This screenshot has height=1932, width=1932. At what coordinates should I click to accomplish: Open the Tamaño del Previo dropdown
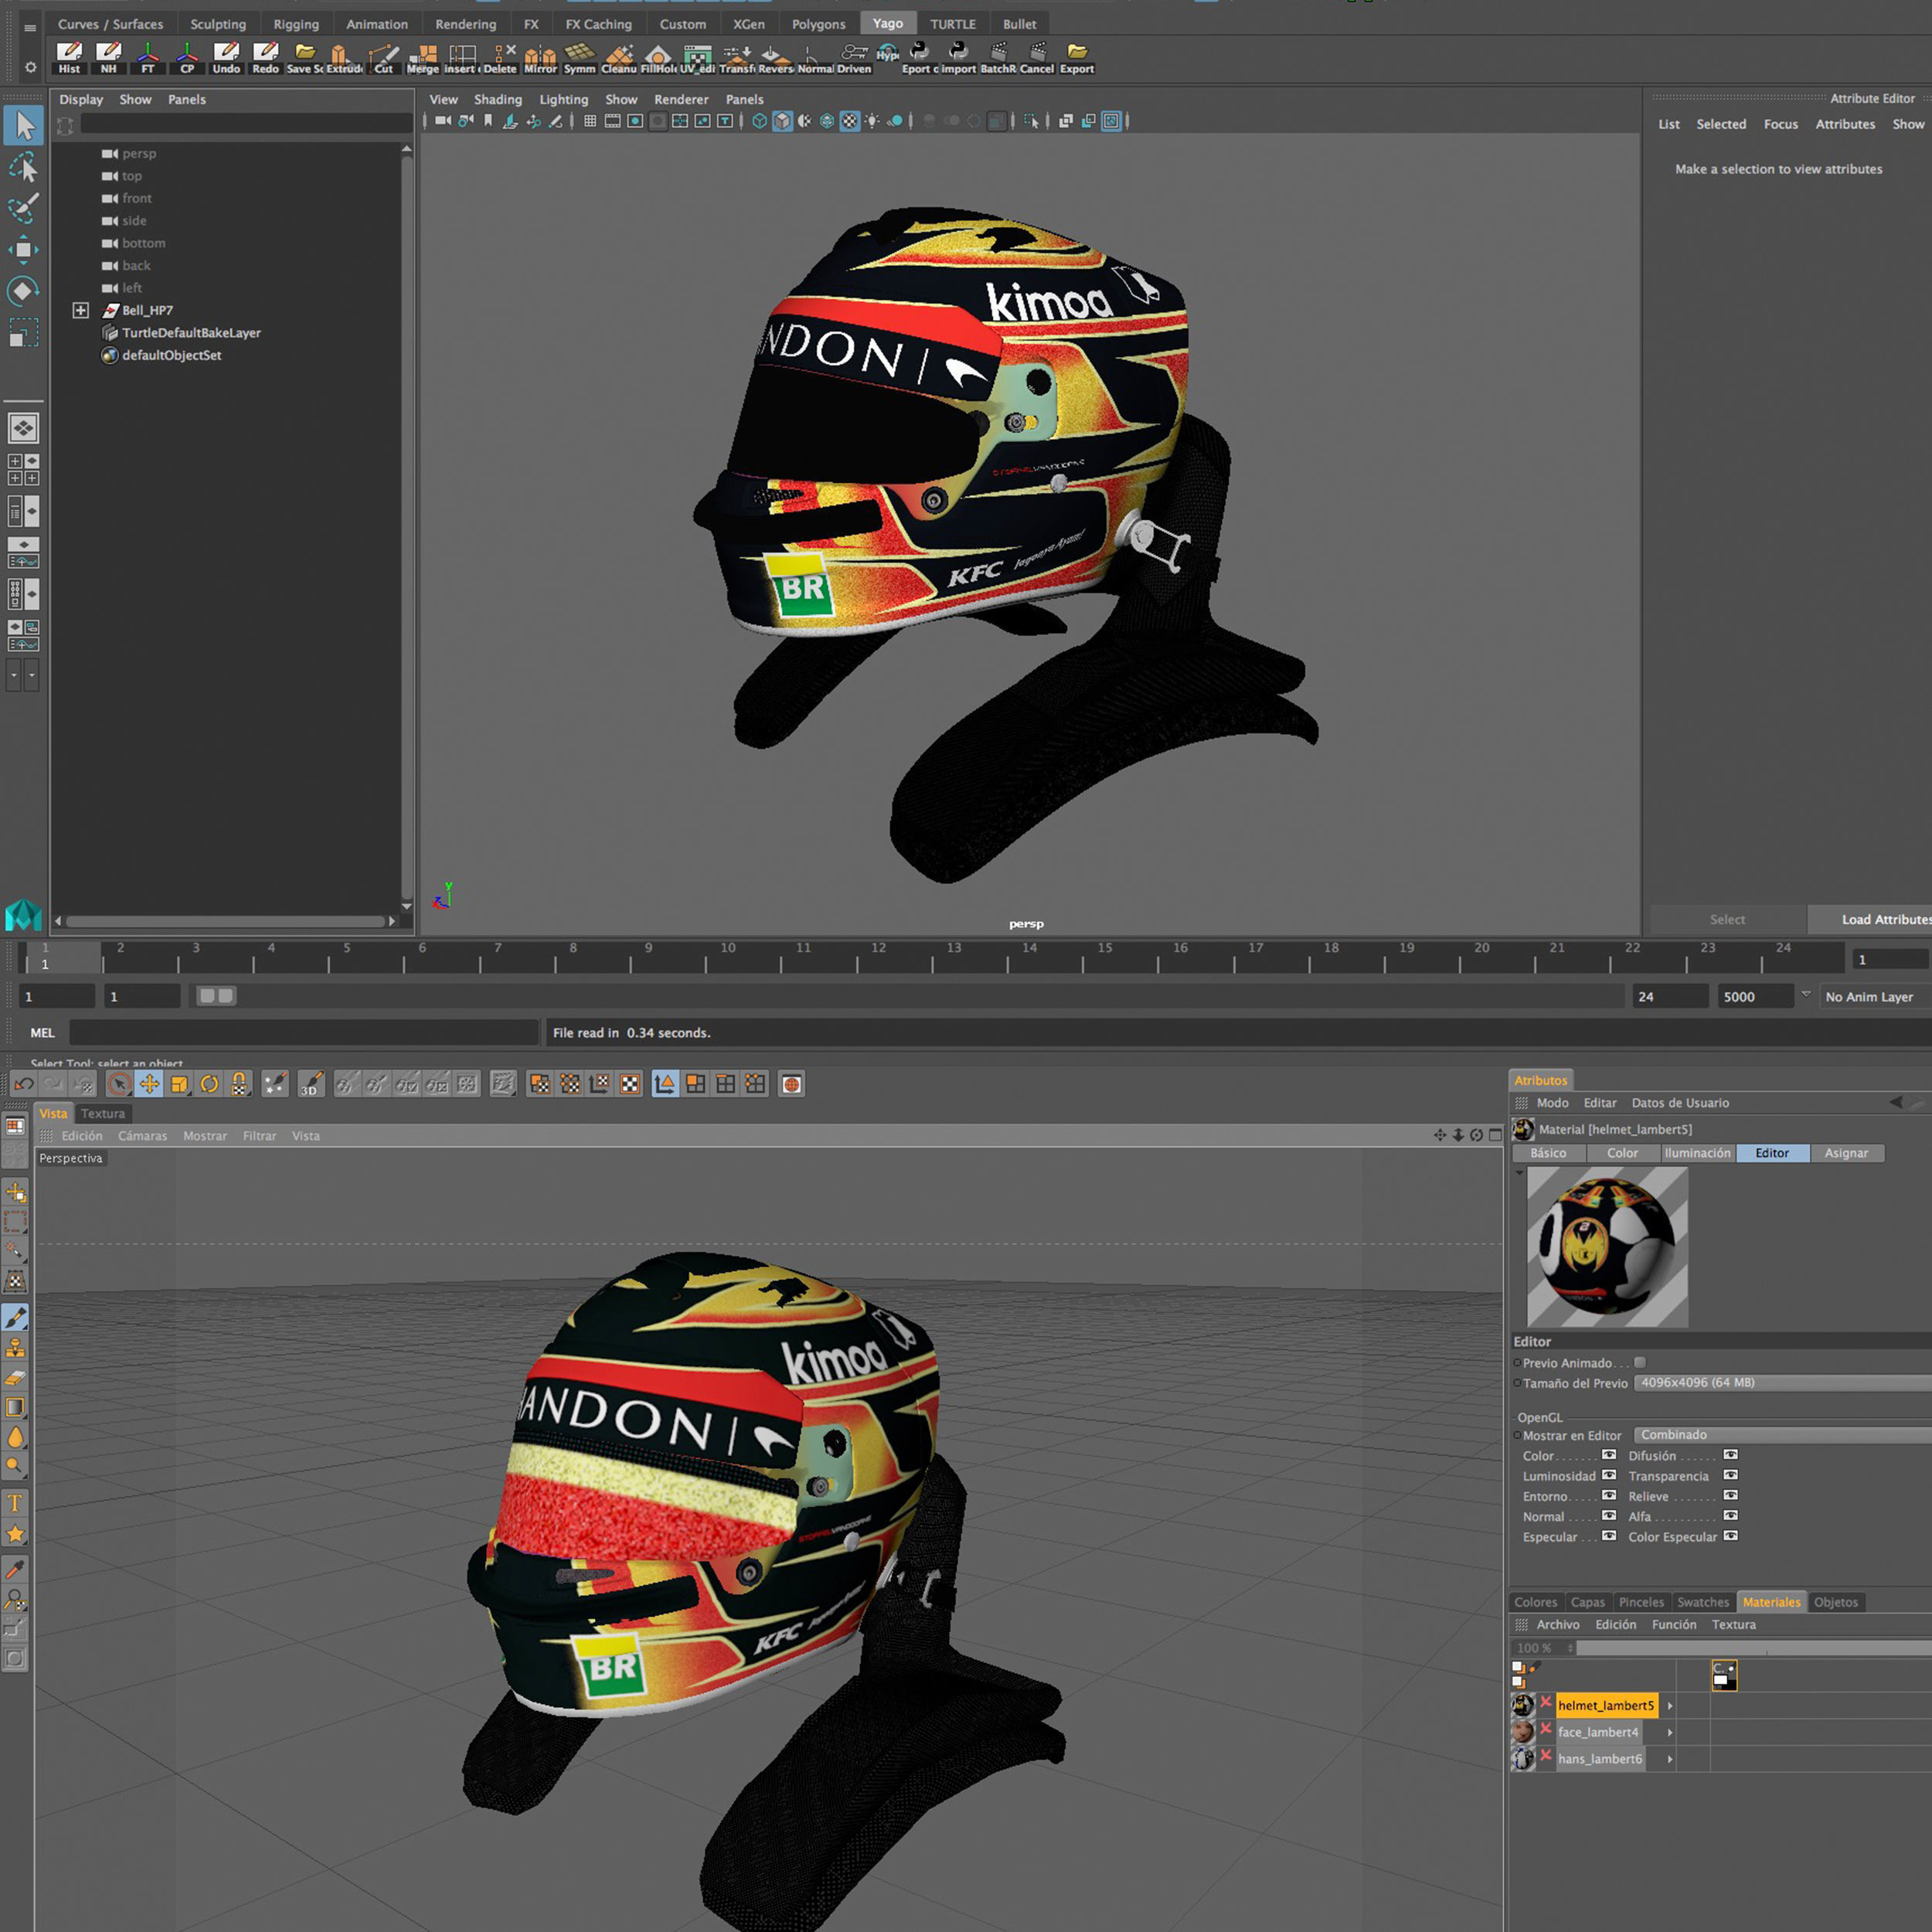click(x=1782, y=1383)
